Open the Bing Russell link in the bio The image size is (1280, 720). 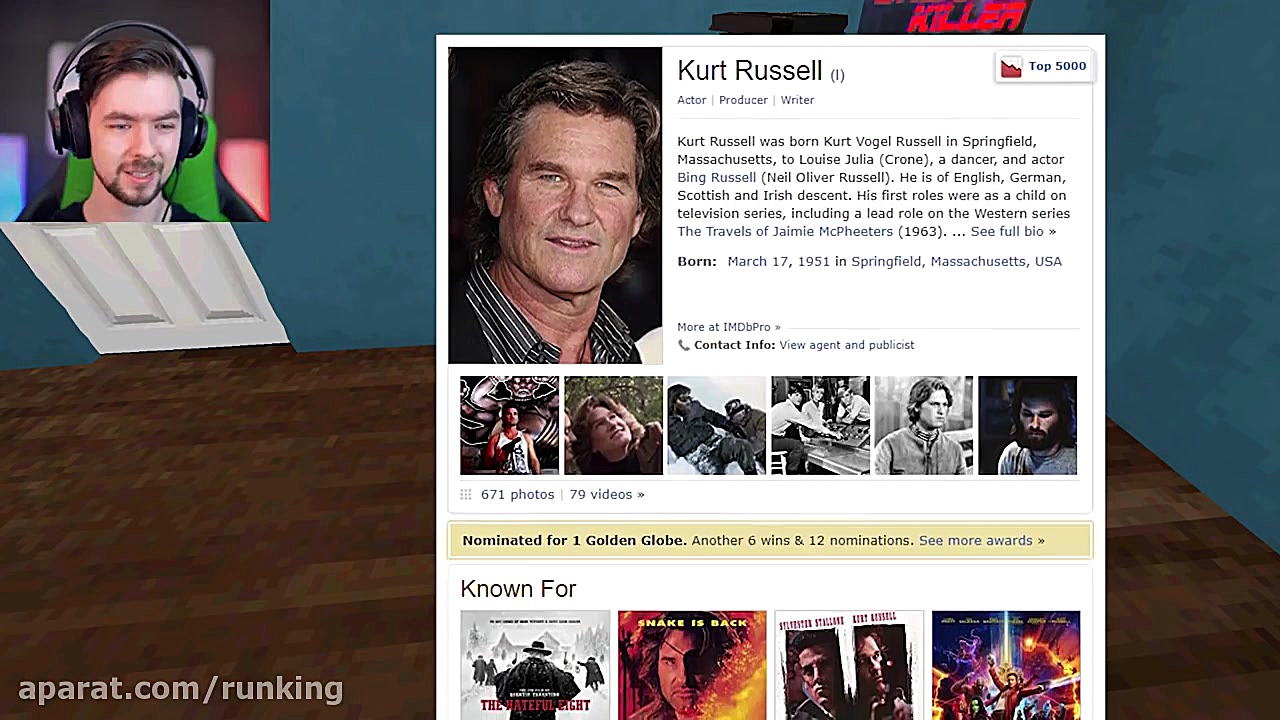pos(717,177)
